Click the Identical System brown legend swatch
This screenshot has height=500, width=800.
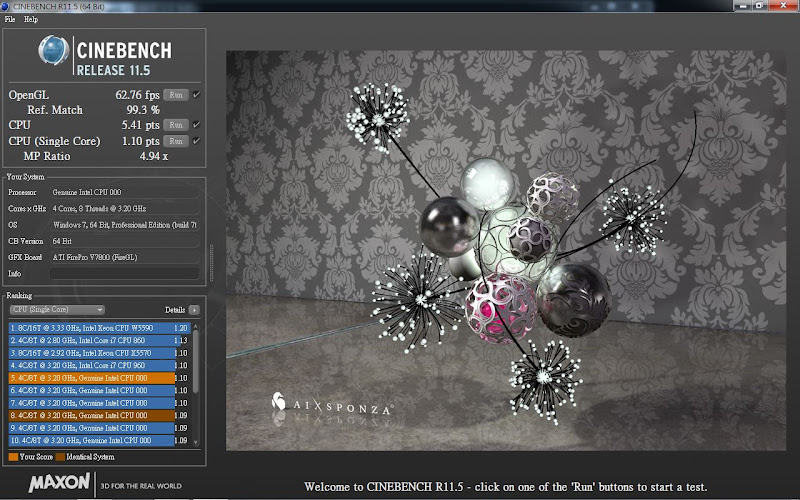tap(60, 457)
